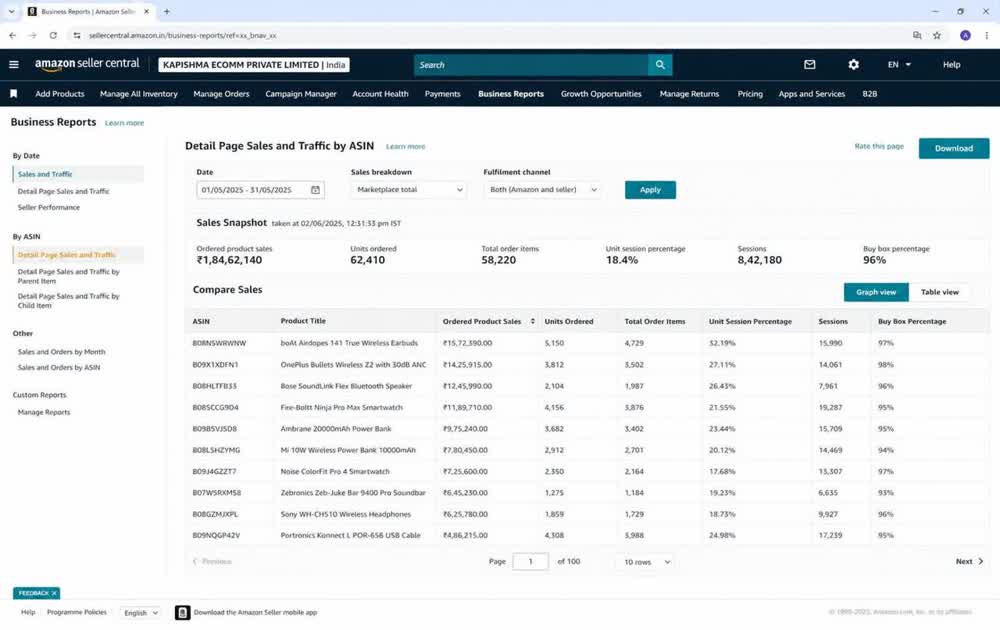This screenshot has width=1000, height=630.
Task: Click the date range input field
Action: click(260, 190)
